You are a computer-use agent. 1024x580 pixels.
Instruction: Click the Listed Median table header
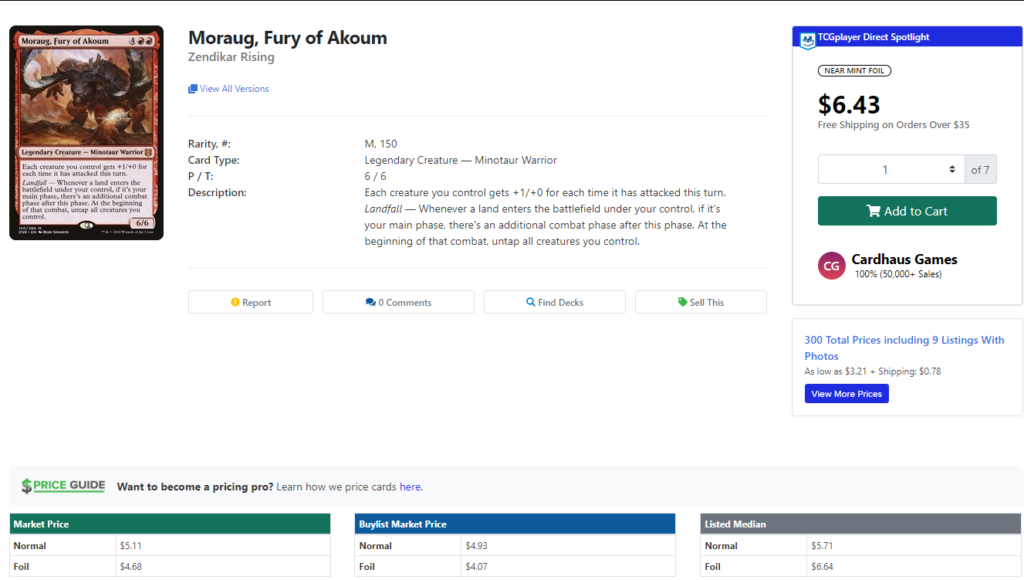pos(861,524)
